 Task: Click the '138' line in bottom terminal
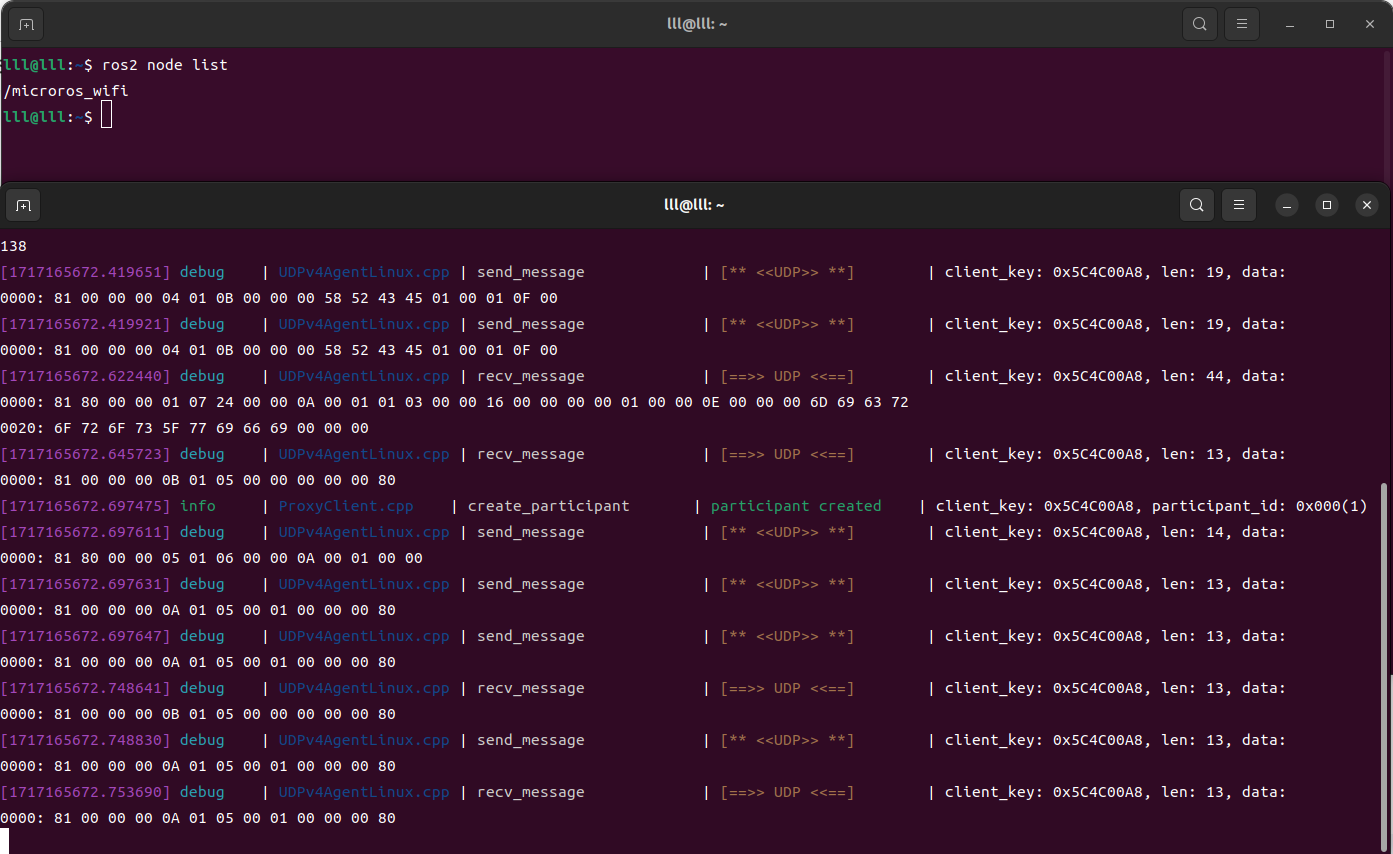14,246
